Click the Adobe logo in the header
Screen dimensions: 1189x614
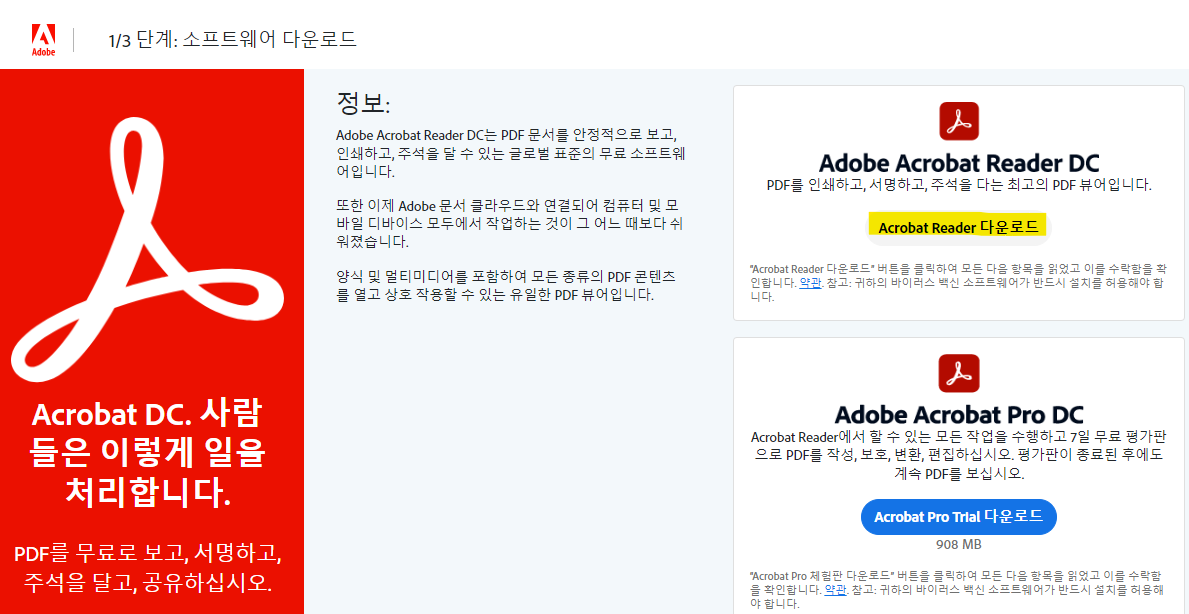coord(43,40)
